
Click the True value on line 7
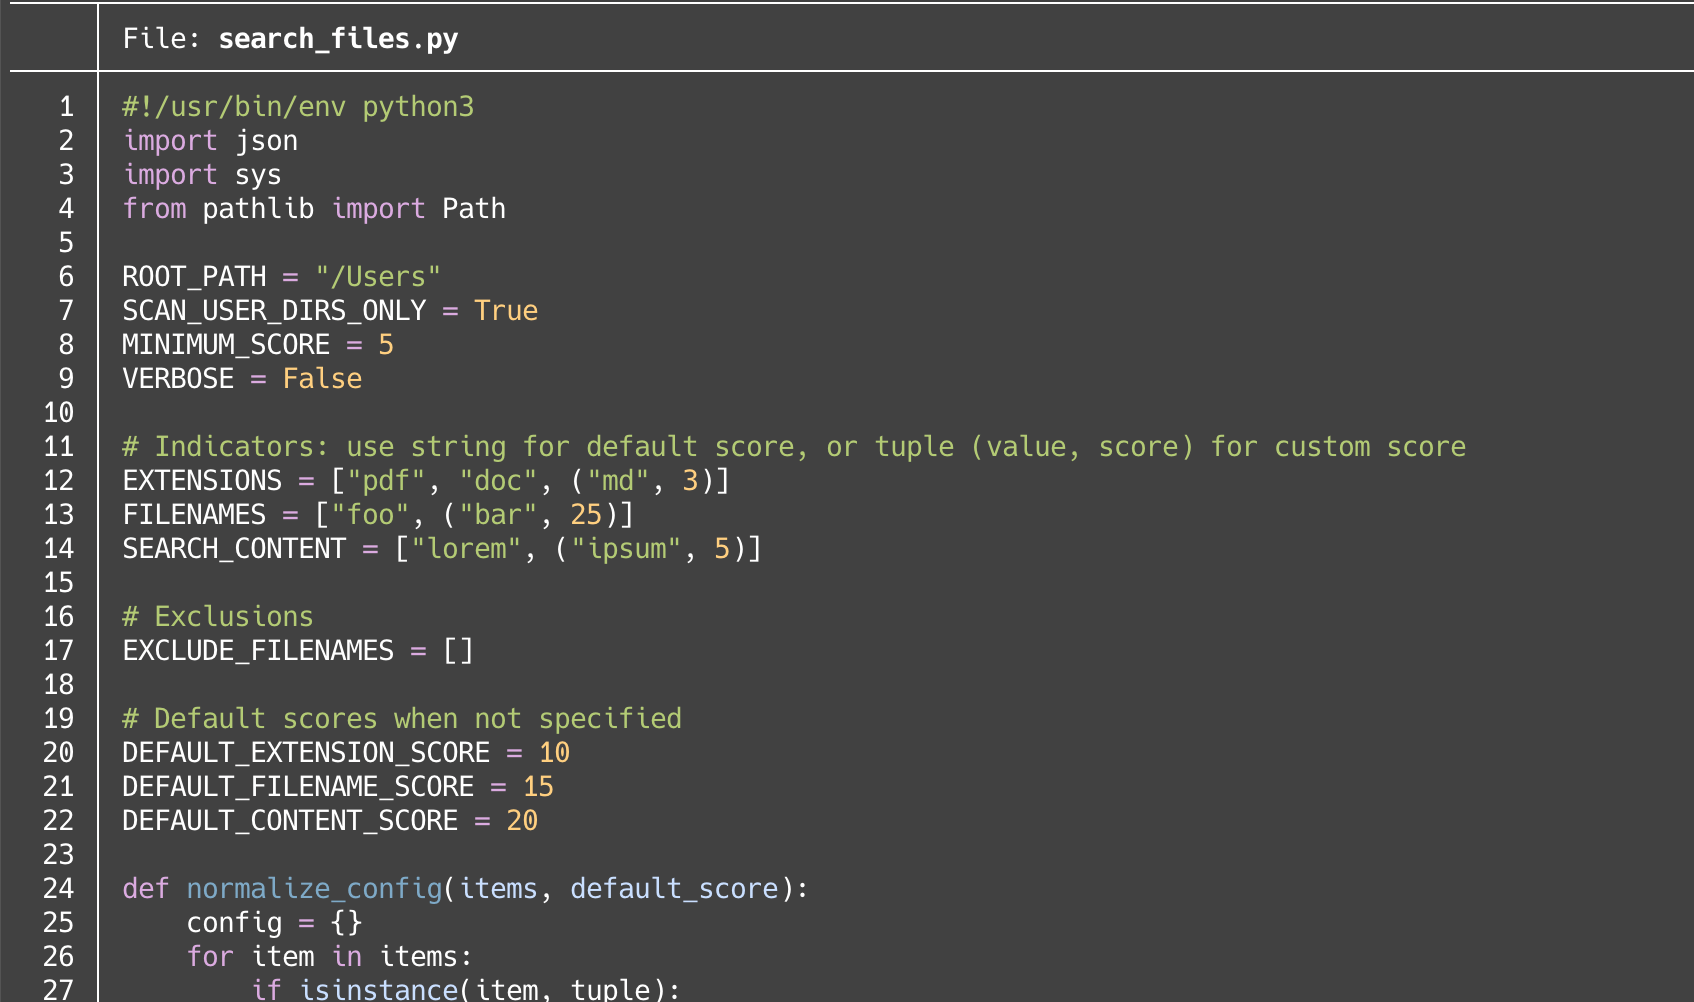pos(506,311)
